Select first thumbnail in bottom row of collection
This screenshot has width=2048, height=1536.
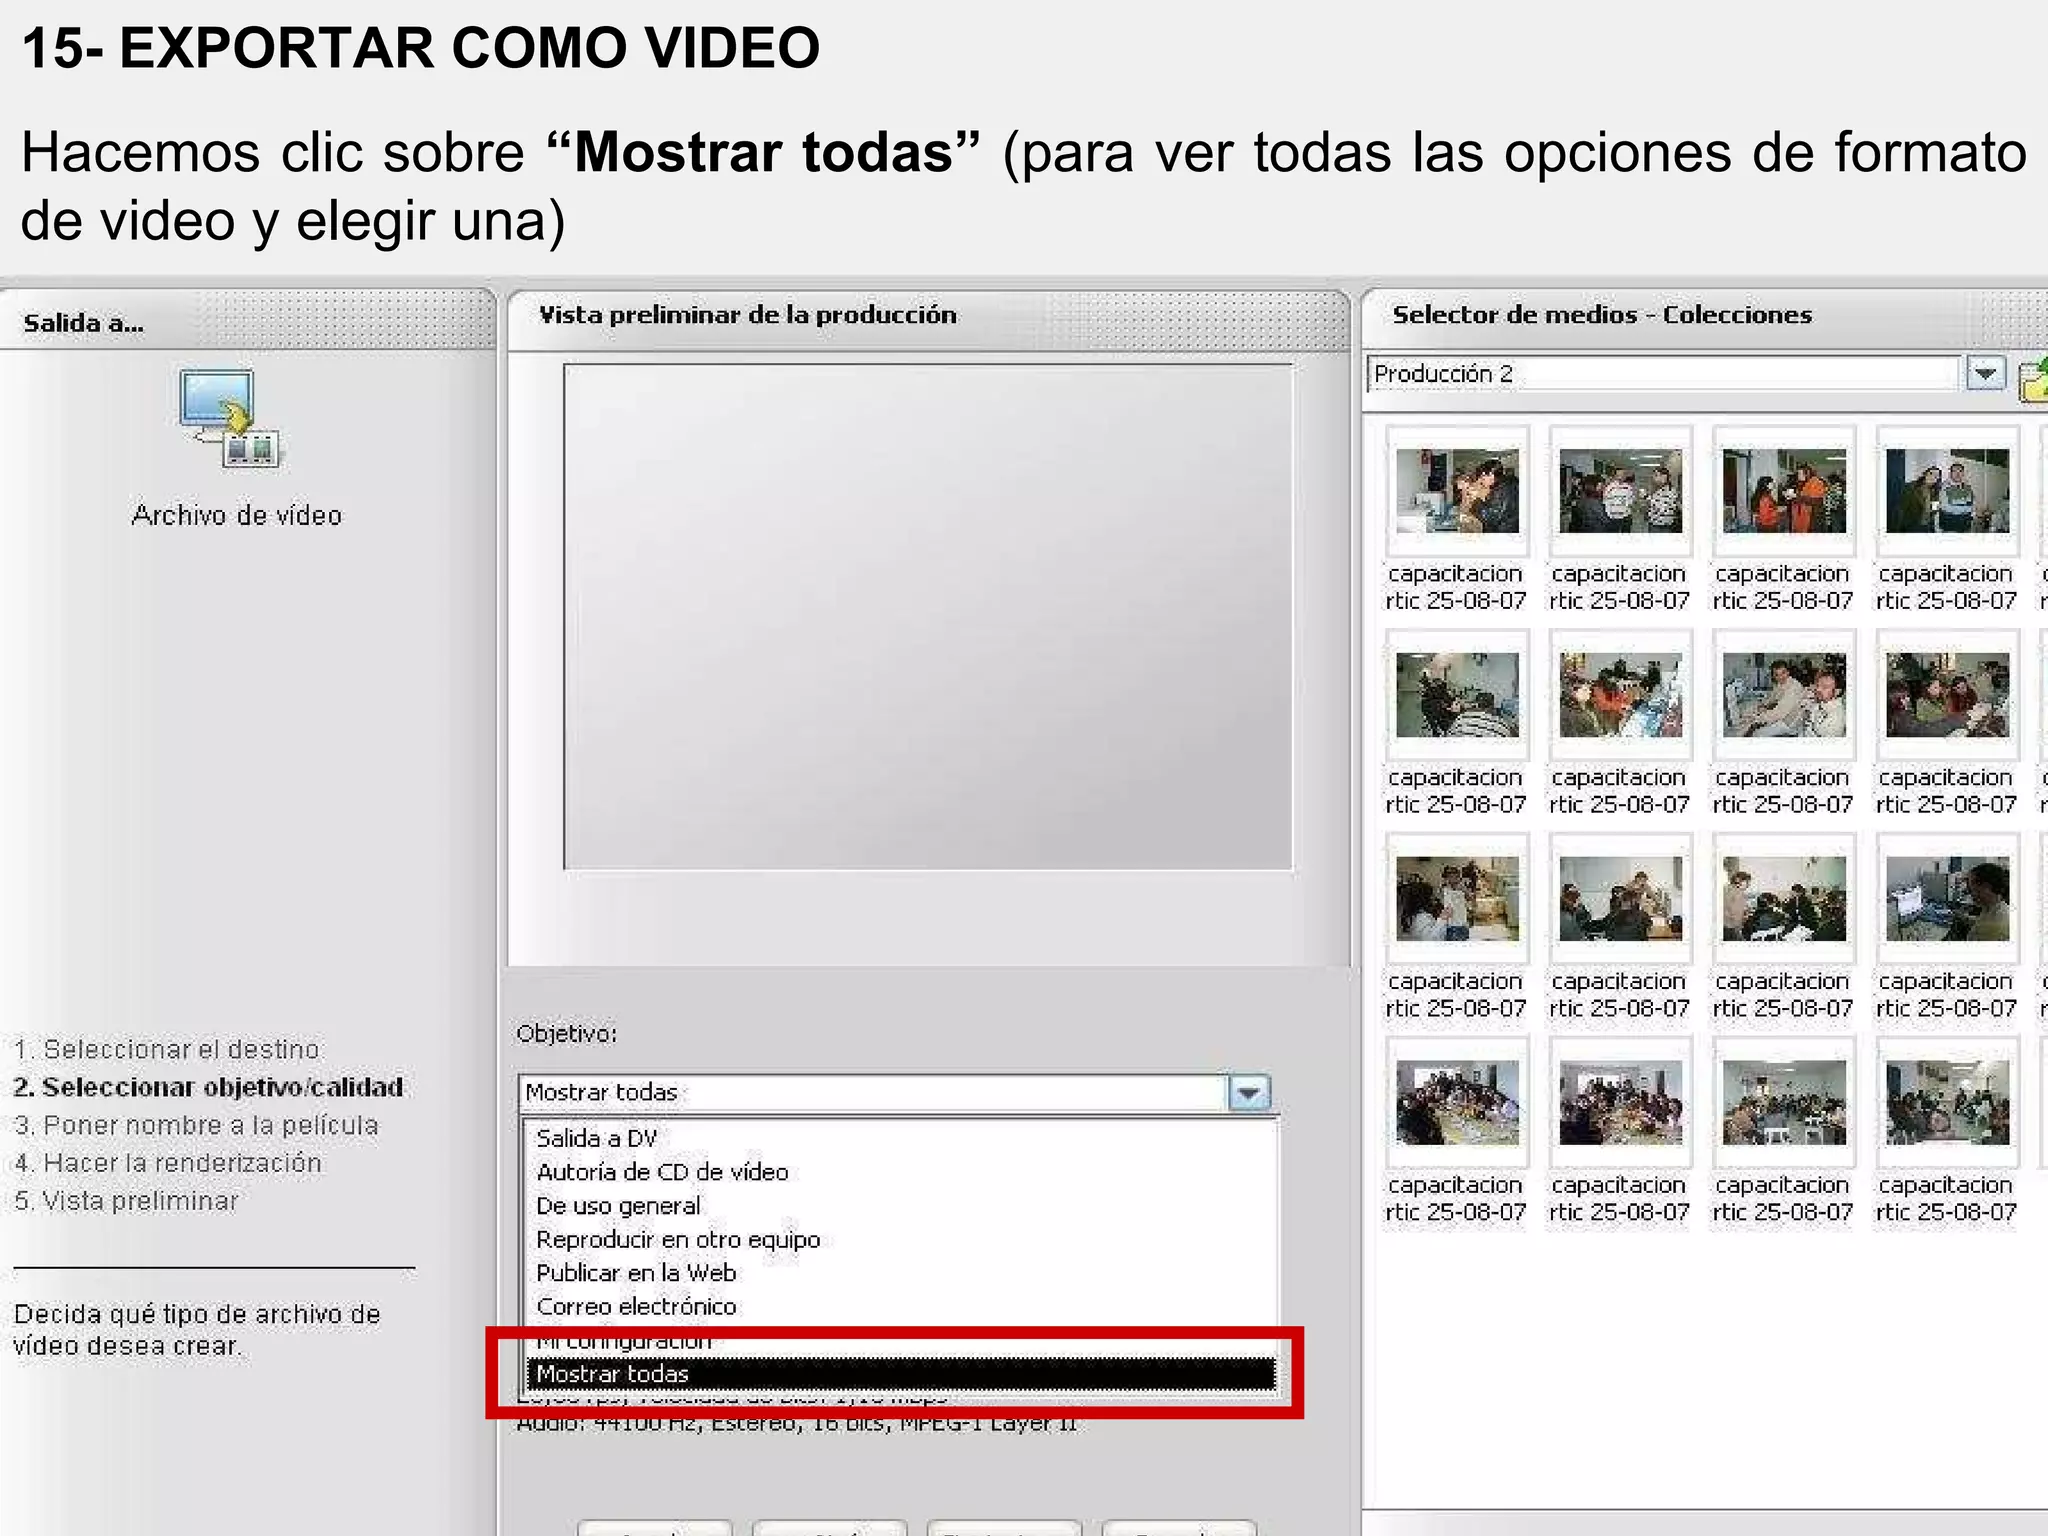coord(1457,1102)
